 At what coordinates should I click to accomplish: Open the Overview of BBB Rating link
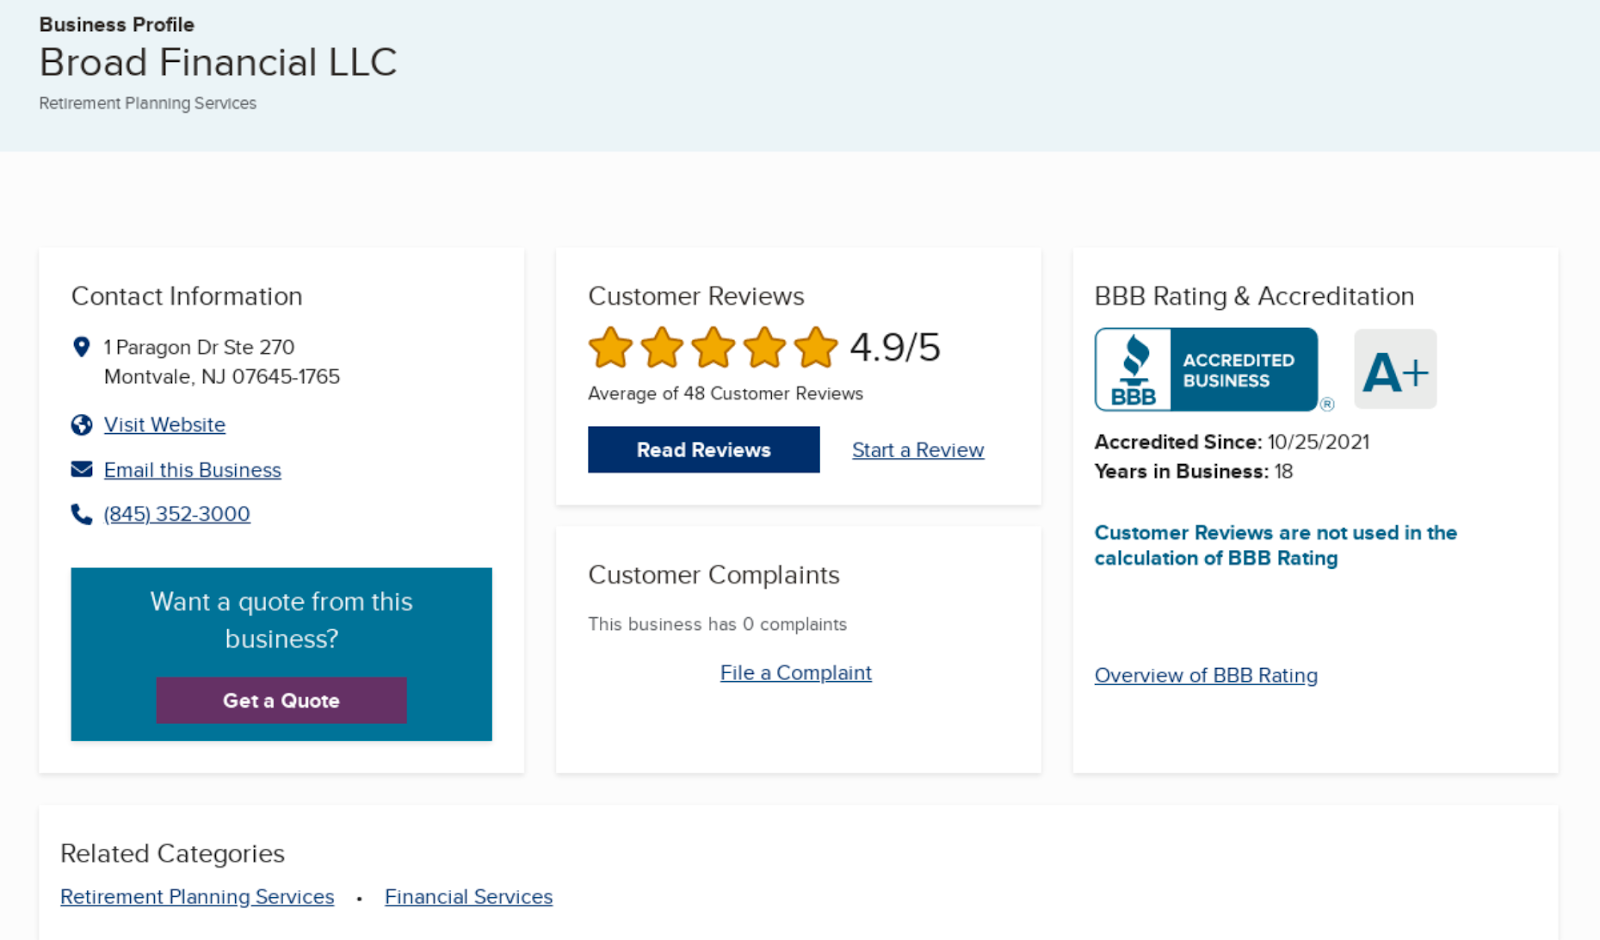1206,676
